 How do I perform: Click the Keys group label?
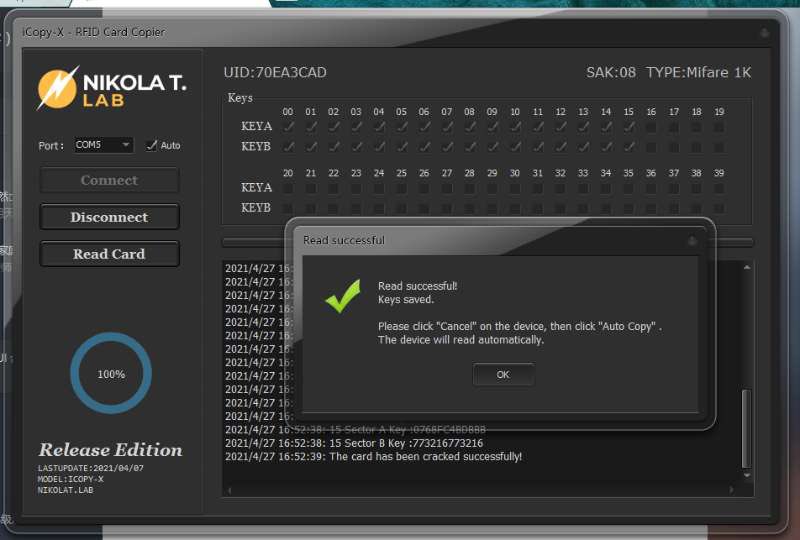(x=240, y=97)
